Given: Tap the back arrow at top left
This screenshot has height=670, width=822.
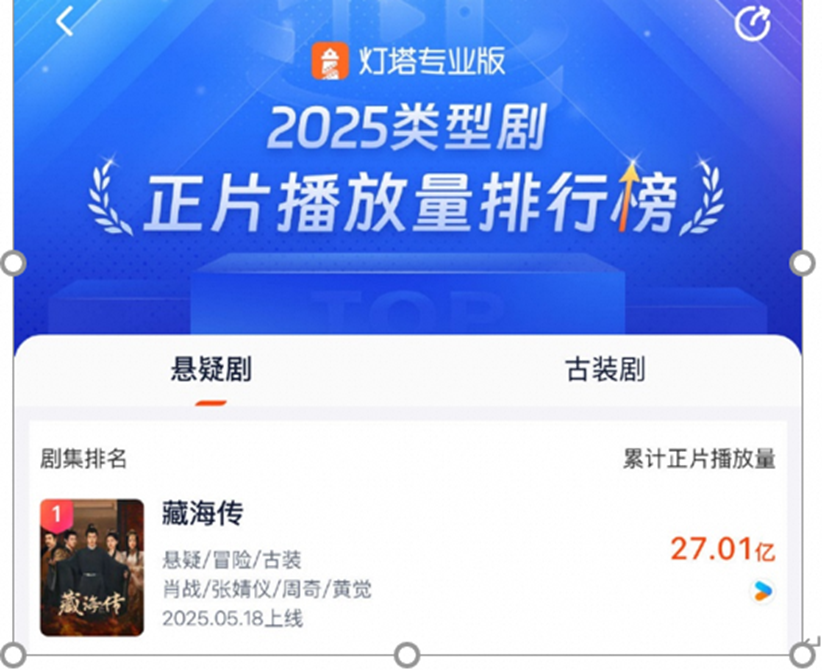Looking at the screenshot, I should point(64,22).
